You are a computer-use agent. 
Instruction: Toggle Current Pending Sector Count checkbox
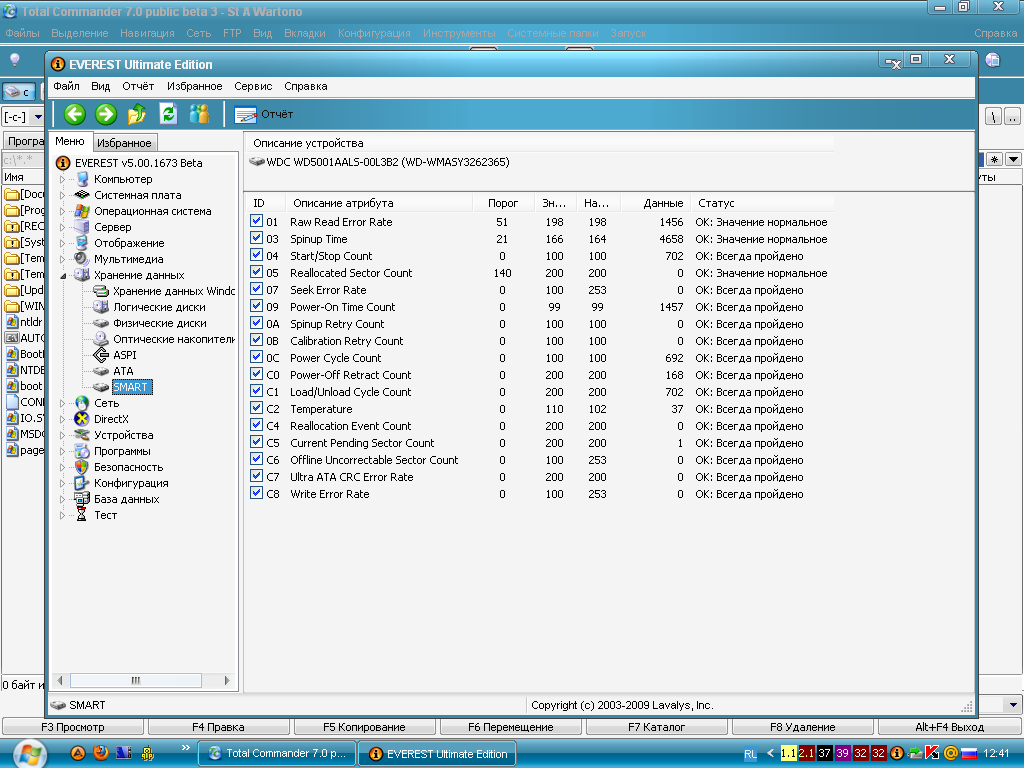[257, 442]
